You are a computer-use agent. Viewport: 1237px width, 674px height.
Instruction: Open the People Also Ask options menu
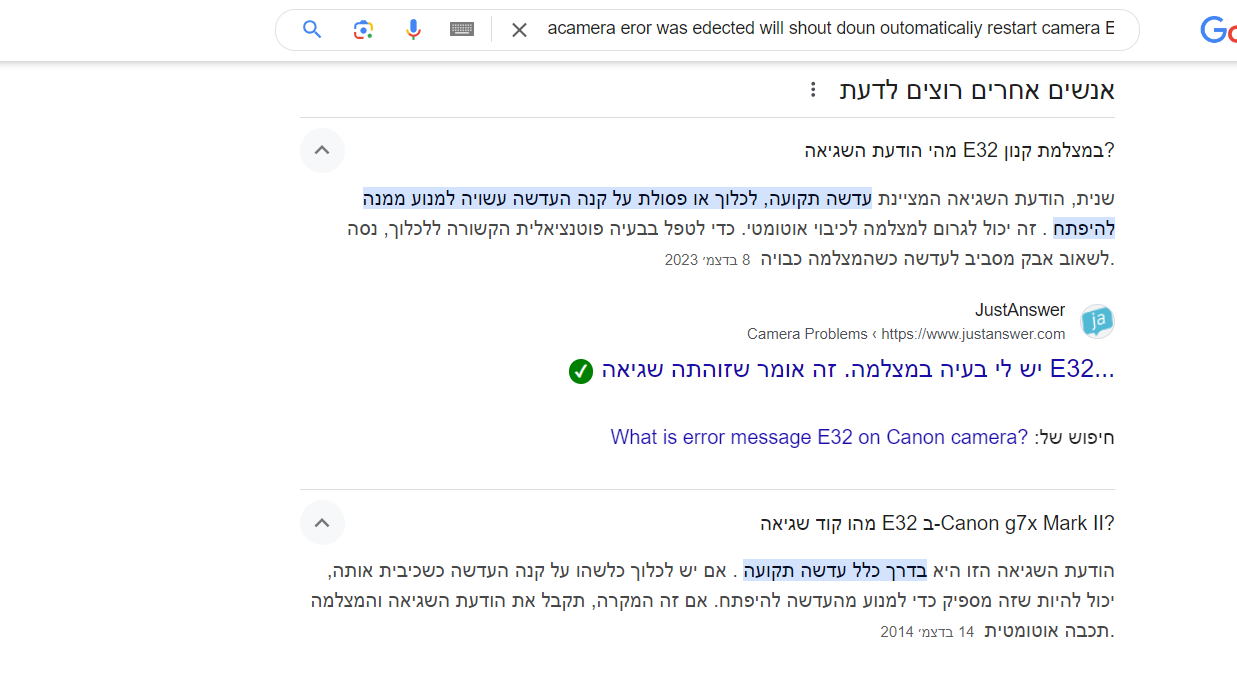(812, 89)
